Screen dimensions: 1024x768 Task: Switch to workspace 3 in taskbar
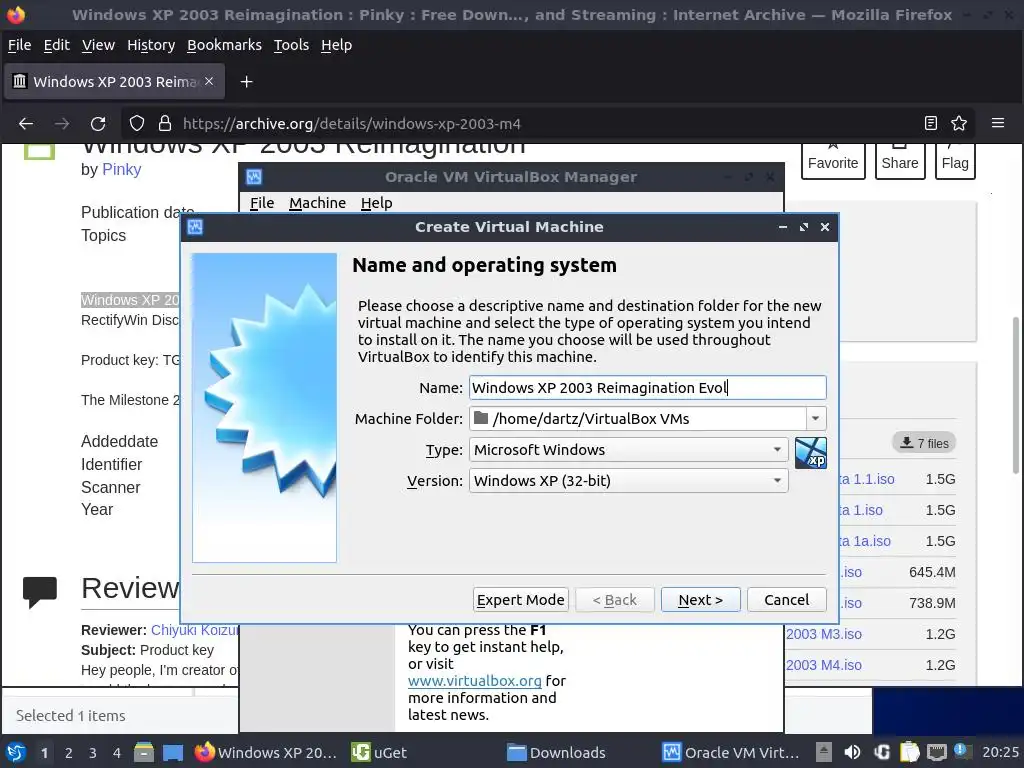[x=93, y=752]
